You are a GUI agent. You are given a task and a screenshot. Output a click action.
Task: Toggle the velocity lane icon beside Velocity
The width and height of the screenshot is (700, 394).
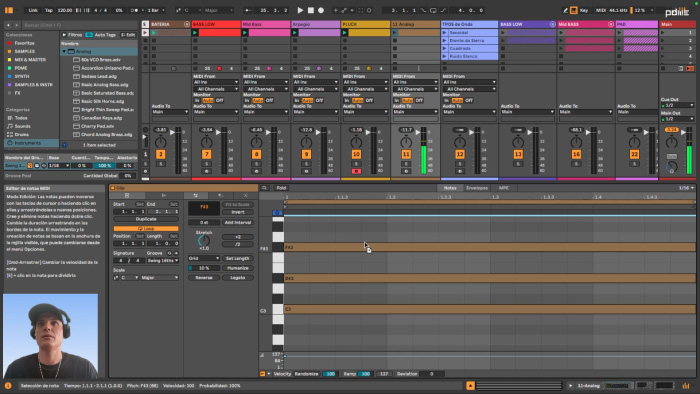pyautogui.click(x=262, y=374)
